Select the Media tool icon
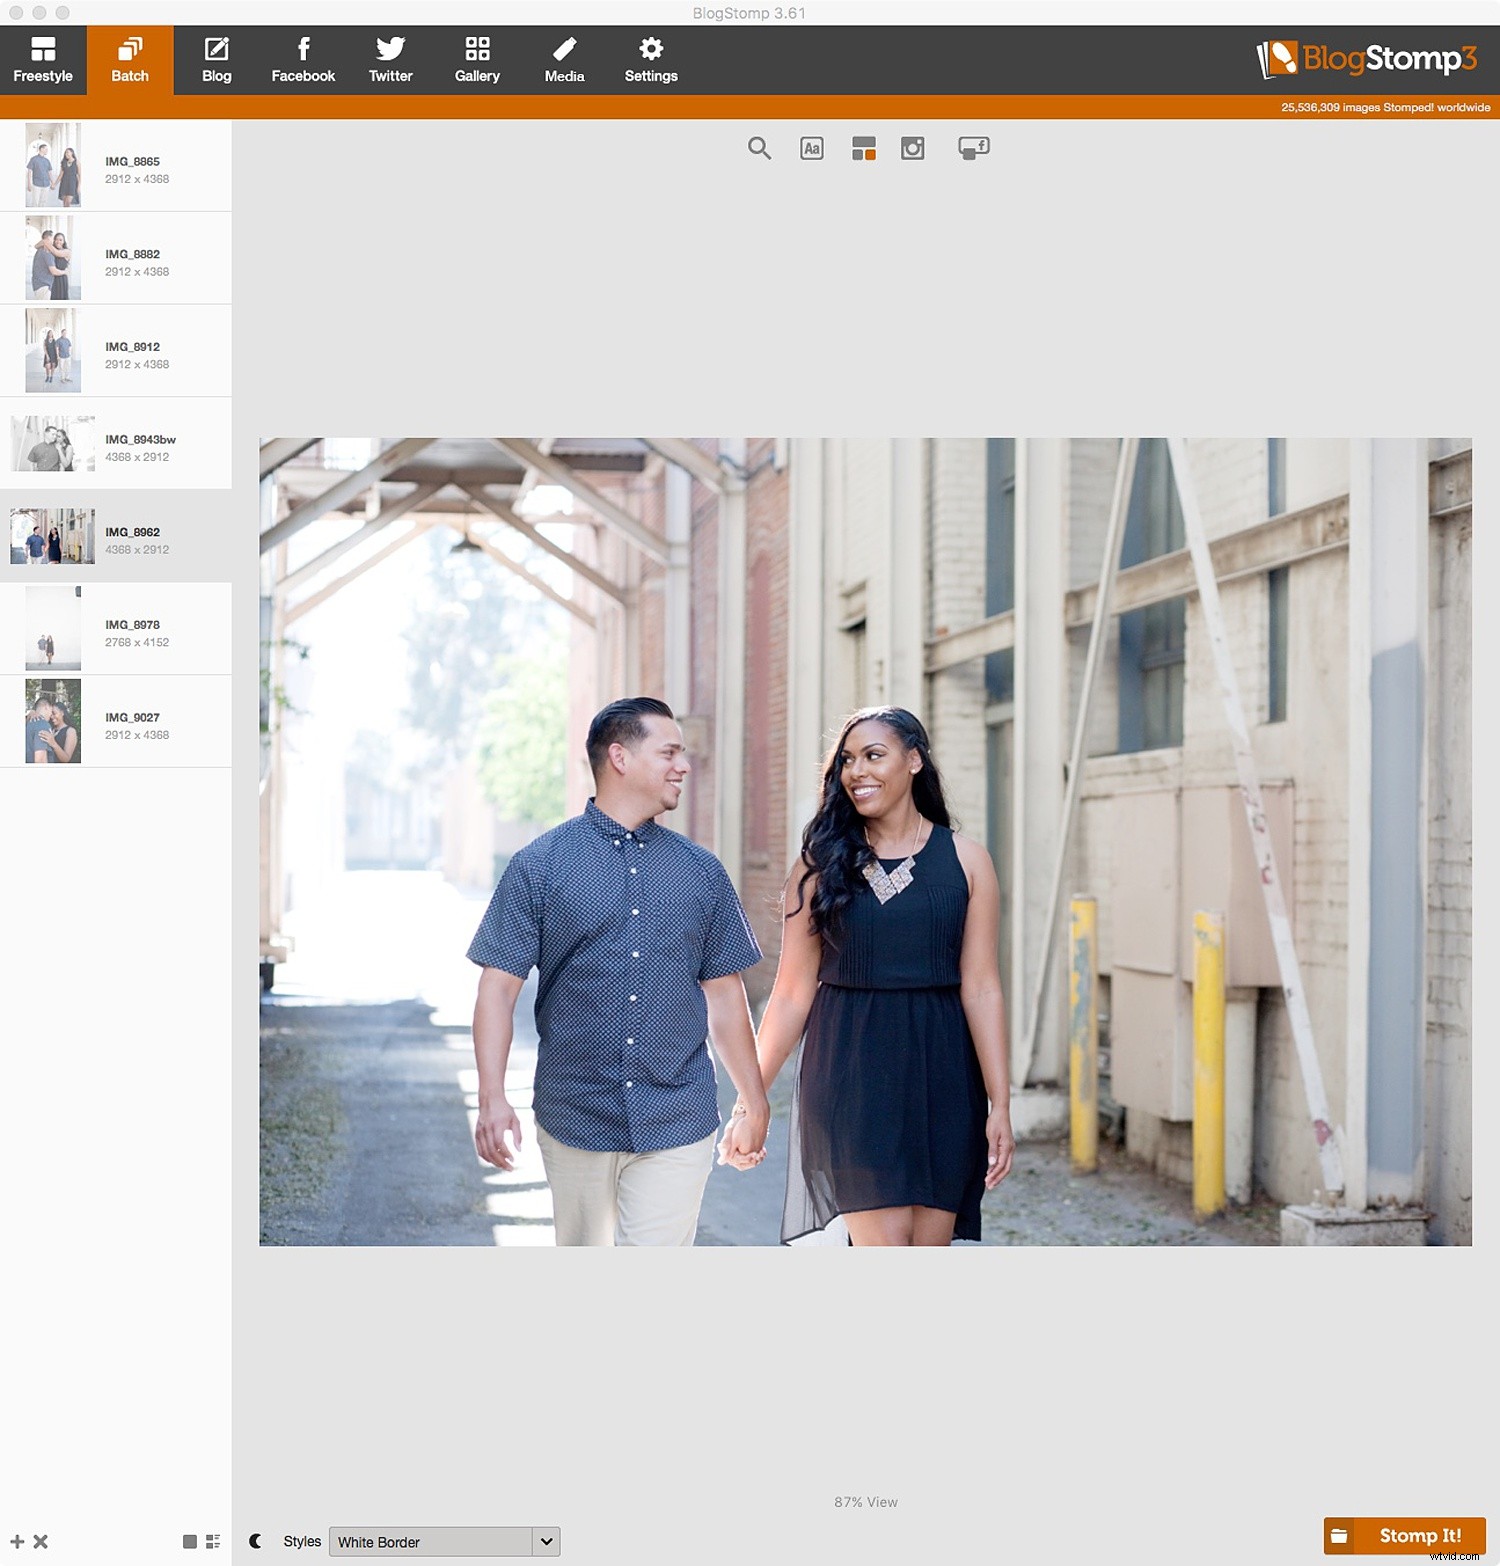 563,58
